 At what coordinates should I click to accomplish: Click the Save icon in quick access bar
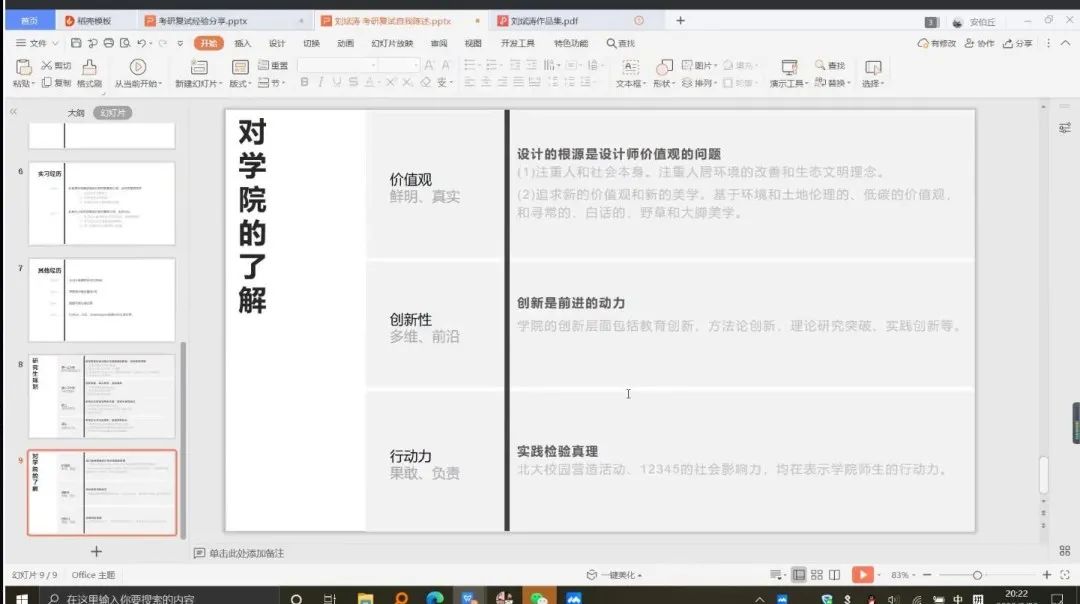pos(76,43)
